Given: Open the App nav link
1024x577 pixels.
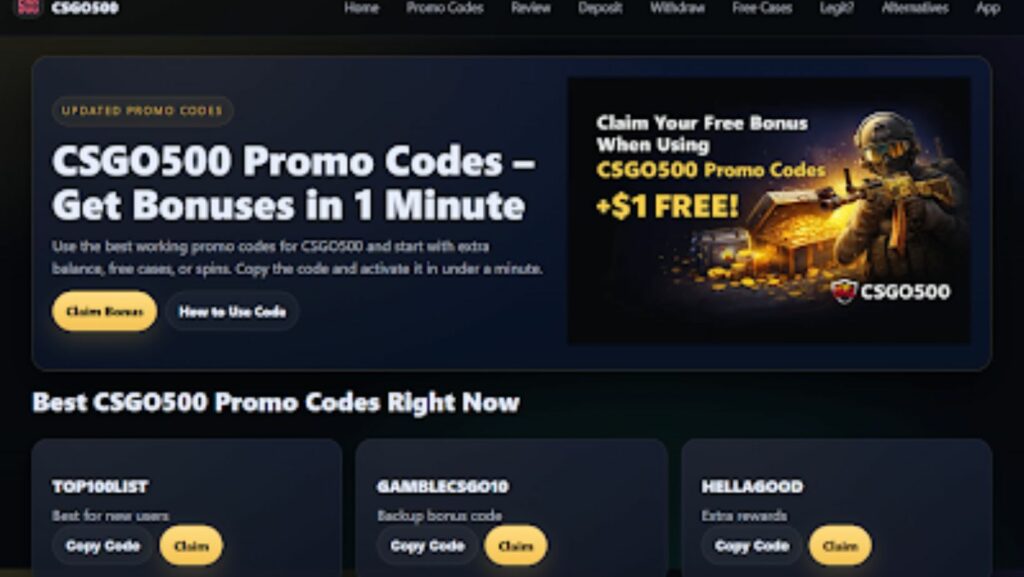Looking at the screenshot, I should [988, 8].
